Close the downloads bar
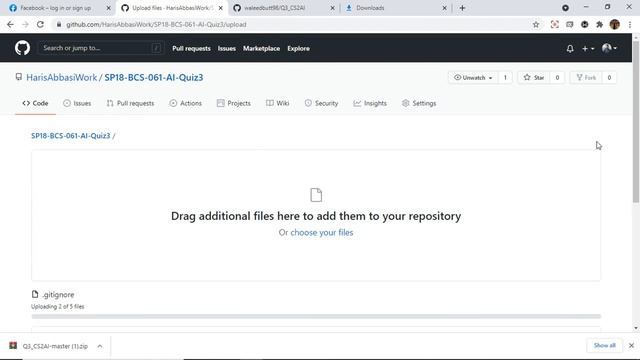640x360 pixels. (x=631, y=346)
